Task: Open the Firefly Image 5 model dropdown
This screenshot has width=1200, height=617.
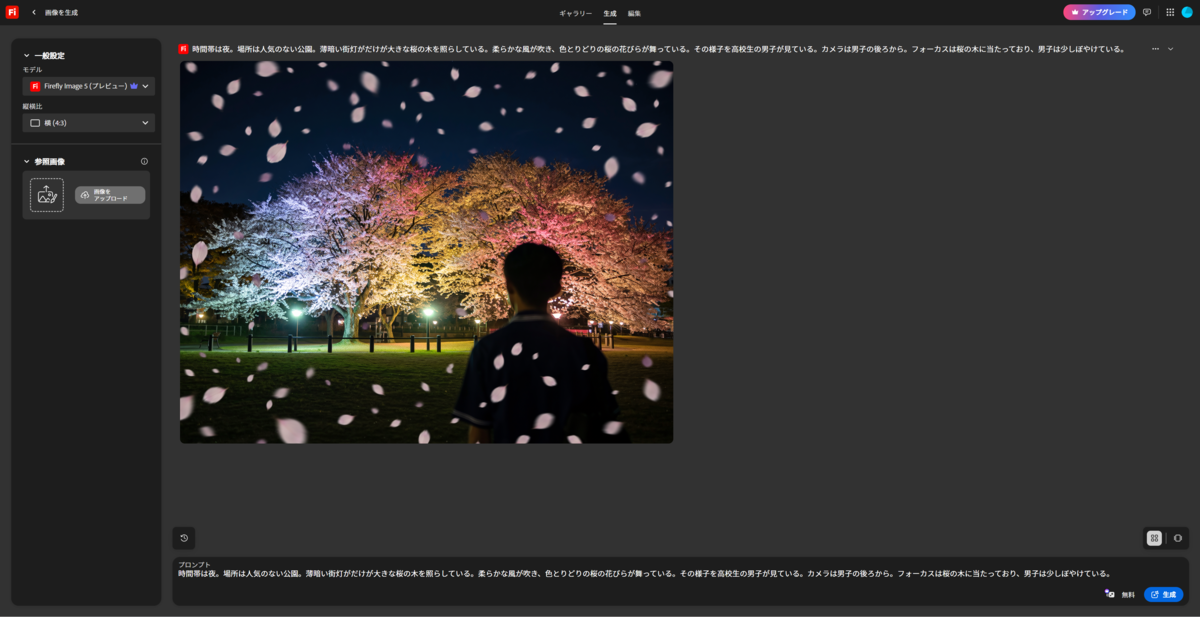Action: point(89,86)
